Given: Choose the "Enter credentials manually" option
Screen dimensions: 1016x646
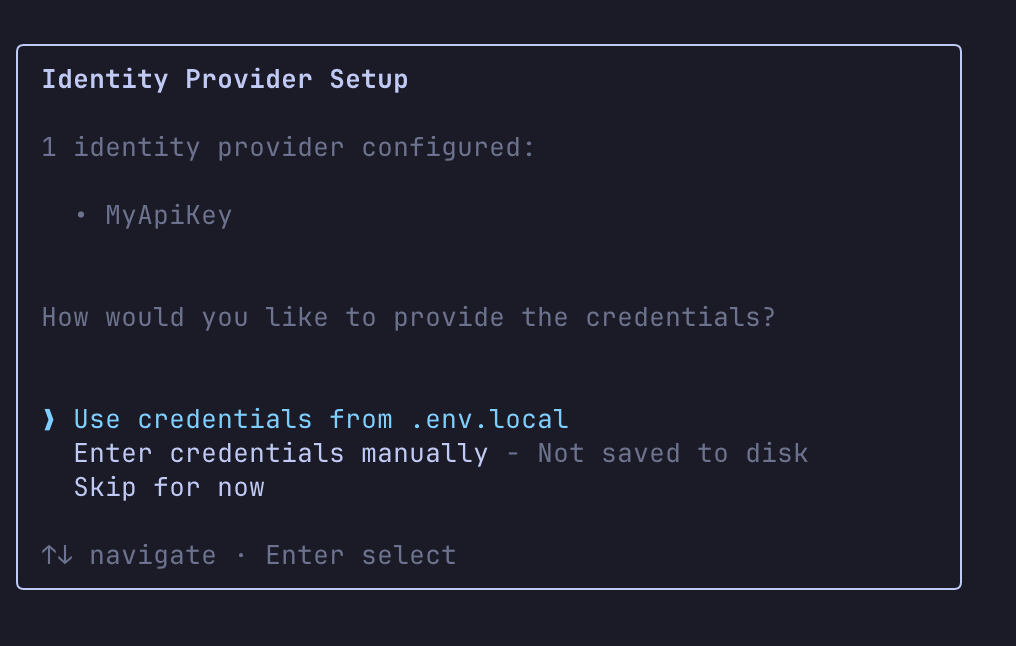Looking at the screenshot, I should click(x=280, y=453).
